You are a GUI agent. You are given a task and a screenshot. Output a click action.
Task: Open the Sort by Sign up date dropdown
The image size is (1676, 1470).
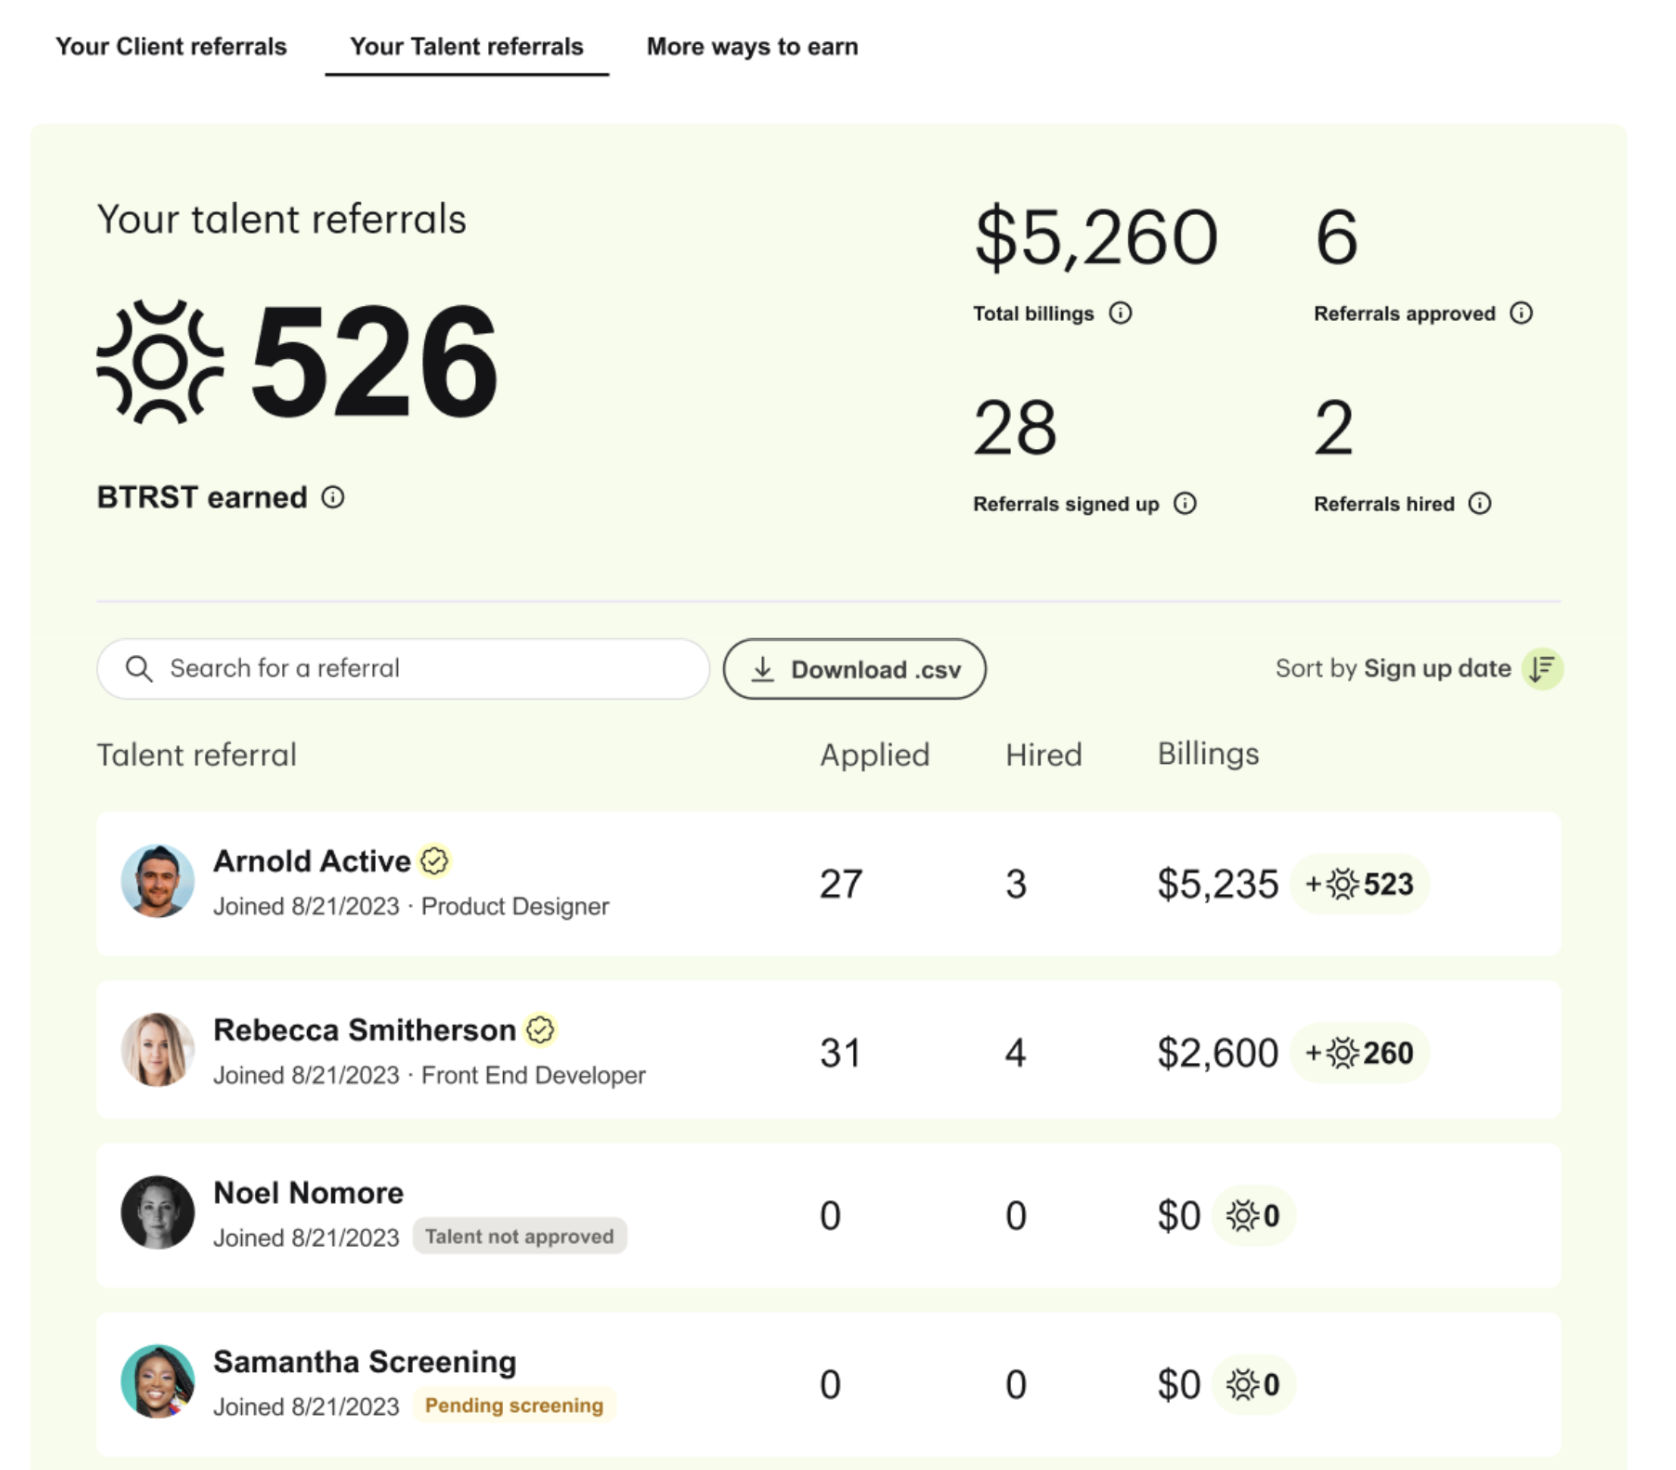coord(1436,668)
